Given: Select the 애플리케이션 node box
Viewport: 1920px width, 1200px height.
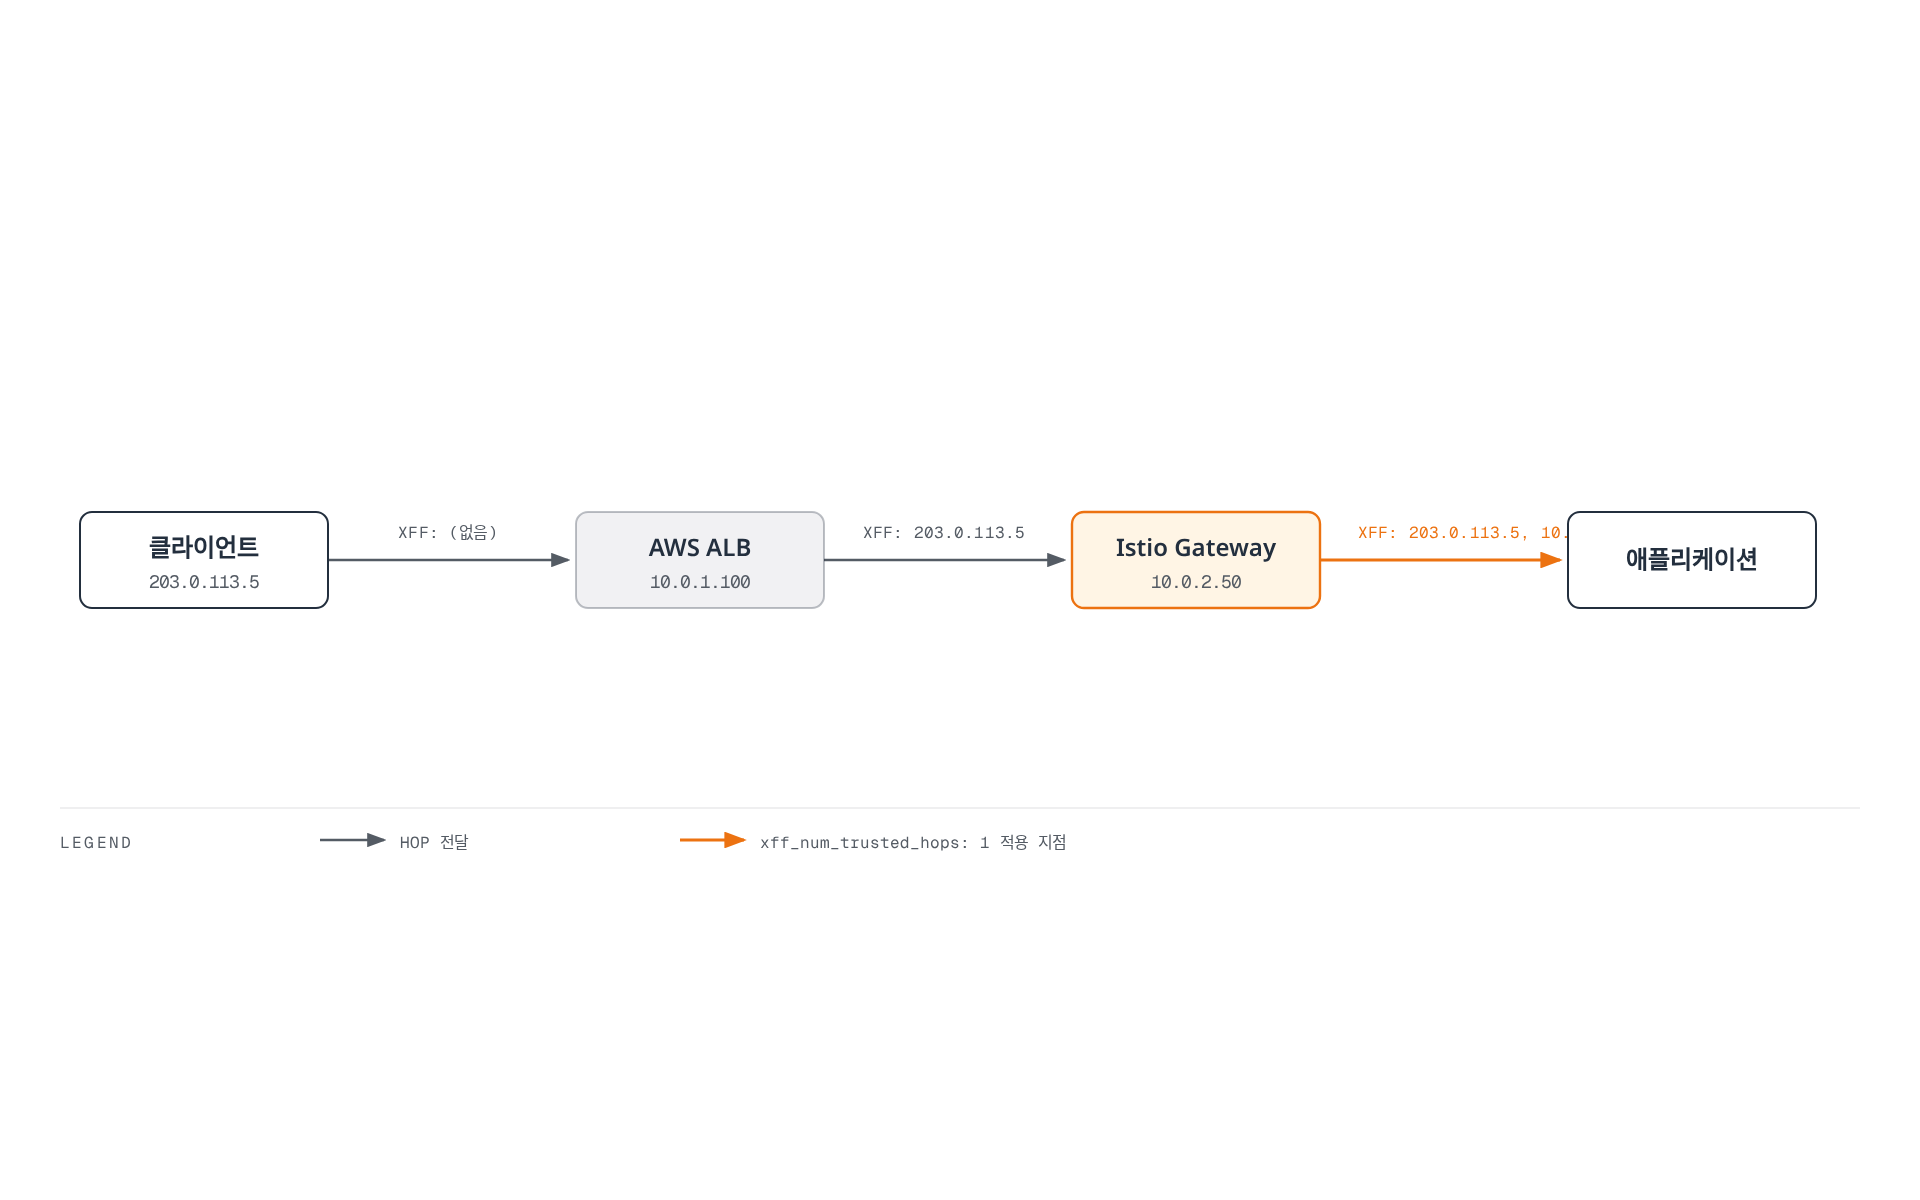Looking at the screenshot, I should 1692,560.
